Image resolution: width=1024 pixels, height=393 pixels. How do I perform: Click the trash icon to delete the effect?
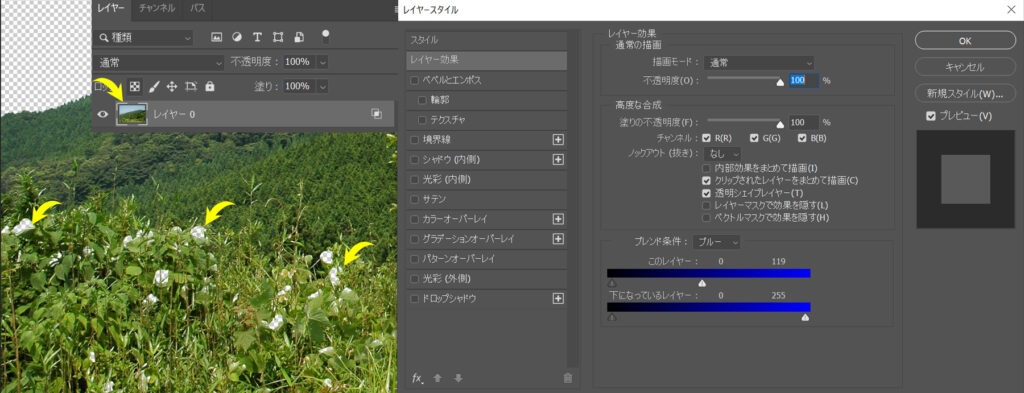(x=568, y=378)
